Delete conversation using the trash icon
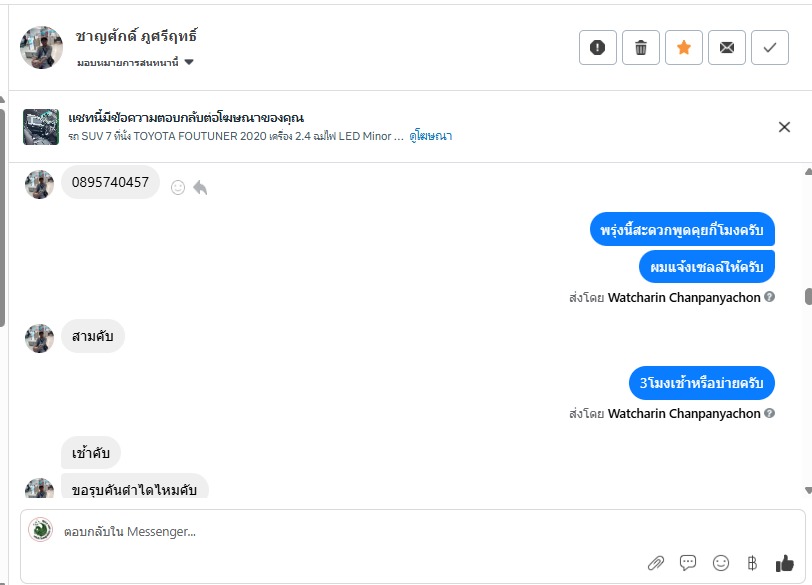 pyautogui.click(x=641, y=47)
